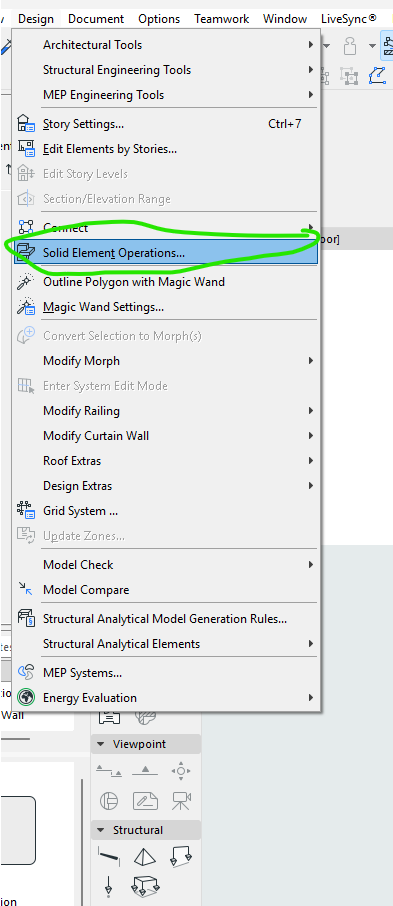Select the Interior Elevation tool
This screenshot has width=393, height=906.
181,771
